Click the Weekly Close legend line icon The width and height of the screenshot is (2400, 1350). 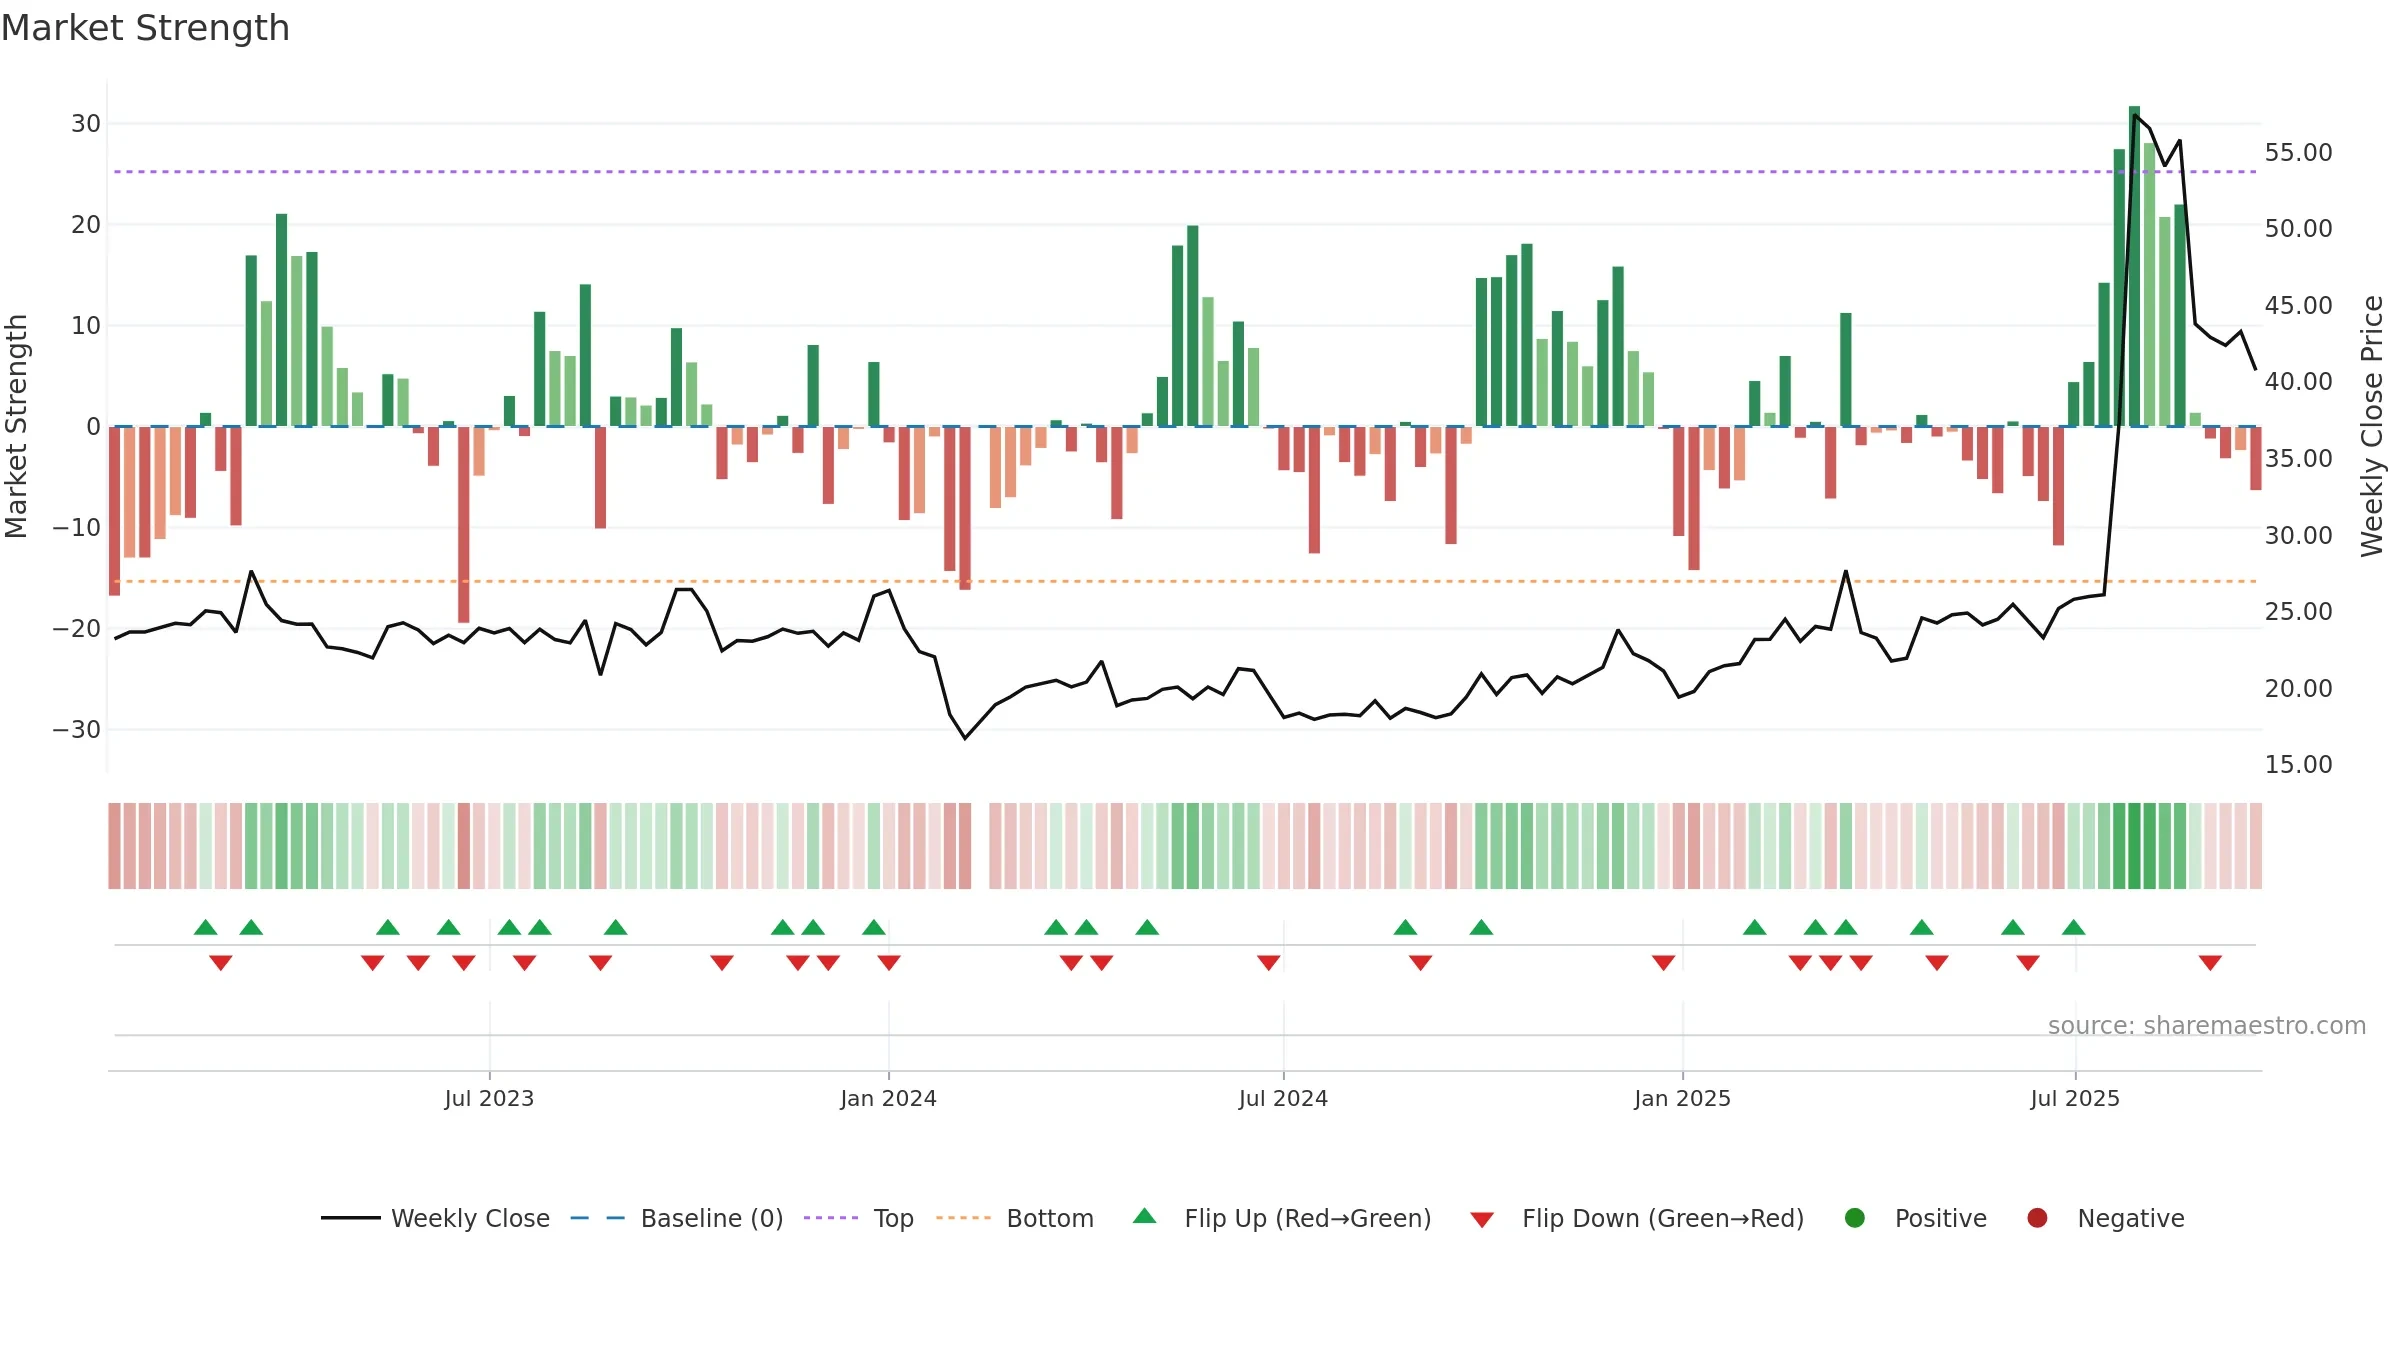(x=350, y=1218)
